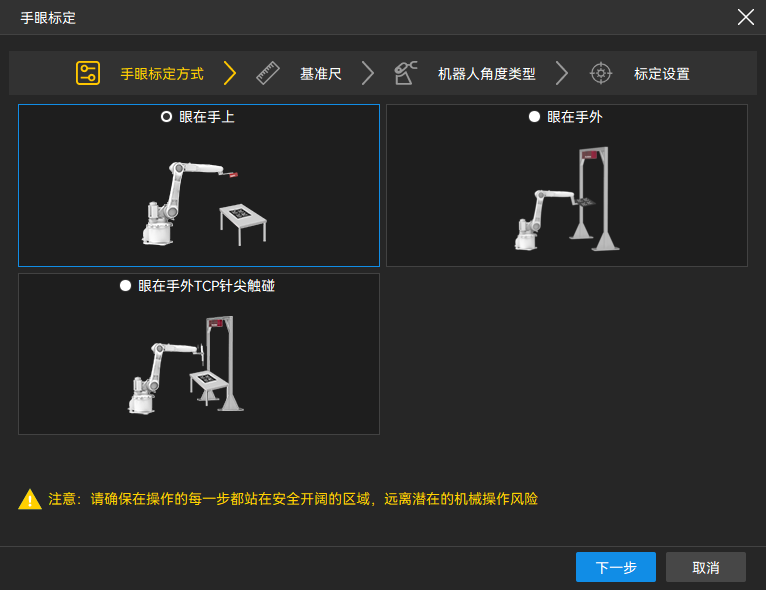Click the TCP needle-touch robot illustration
The height and width of the screenshot is (590, 766).
point(186,365)
